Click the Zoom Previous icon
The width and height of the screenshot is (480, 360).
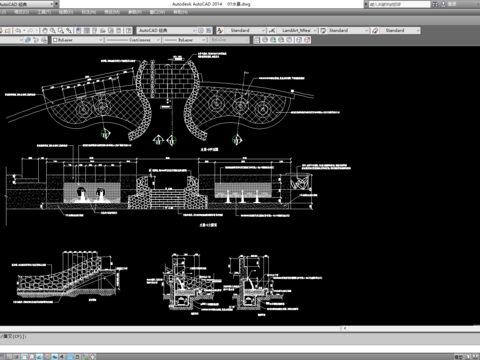pyautogui.click(x=69, y=30)
